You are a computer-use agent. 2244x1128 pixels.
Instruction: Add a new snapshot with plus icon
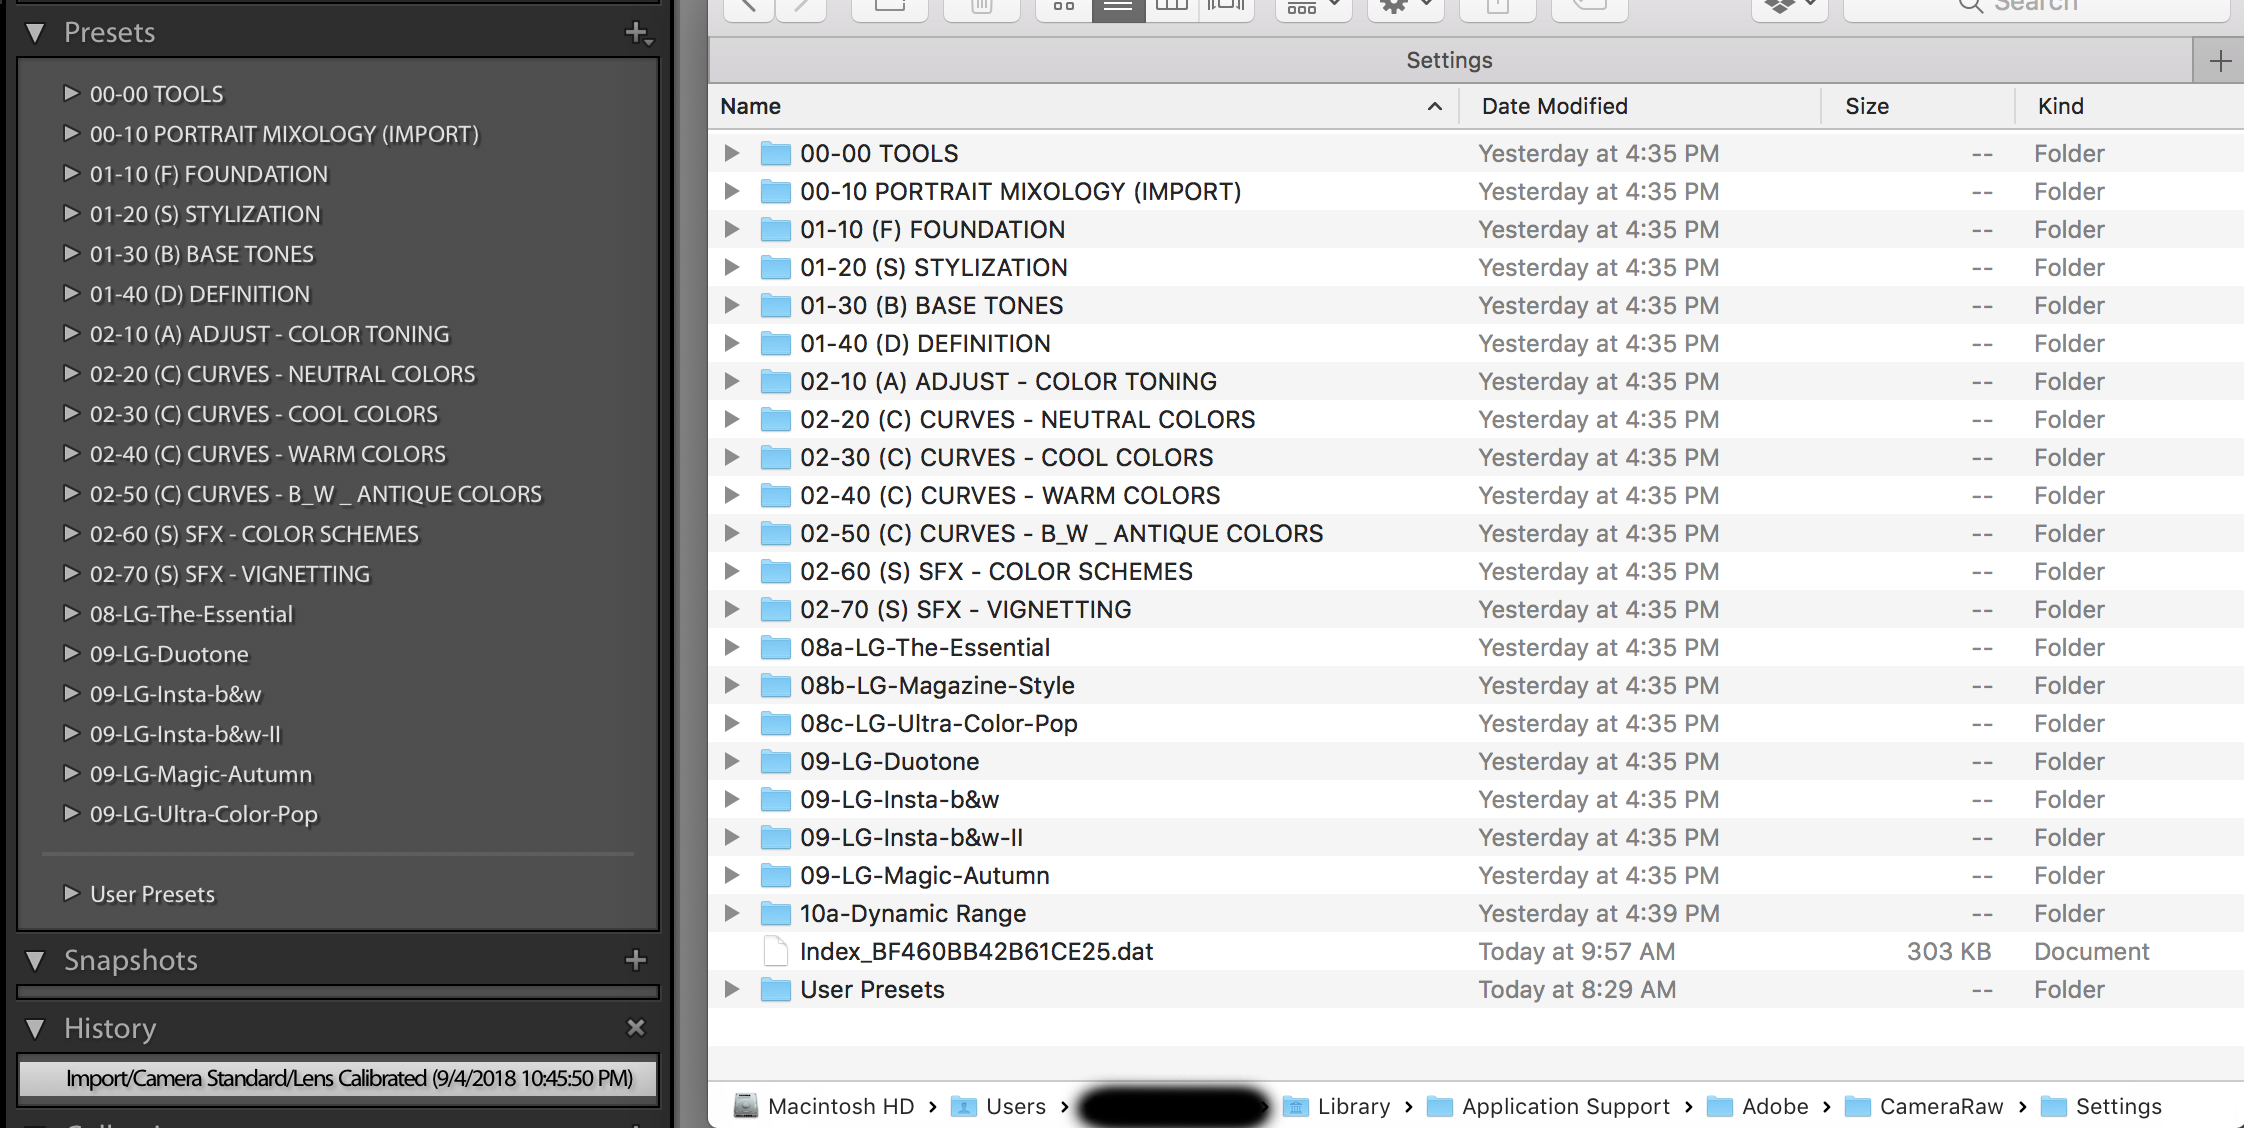pos(636,960)
